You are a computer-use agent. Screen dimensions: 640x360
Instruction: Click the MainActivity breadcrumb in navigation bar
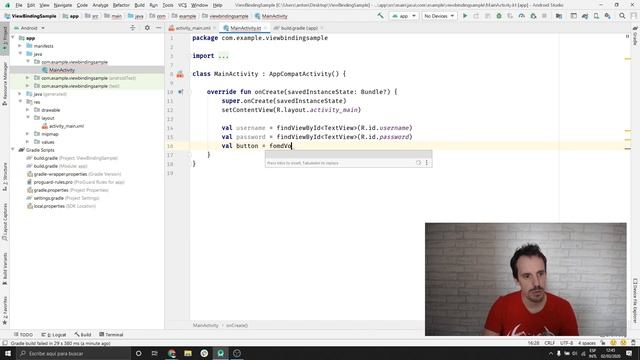click(271, 16)
